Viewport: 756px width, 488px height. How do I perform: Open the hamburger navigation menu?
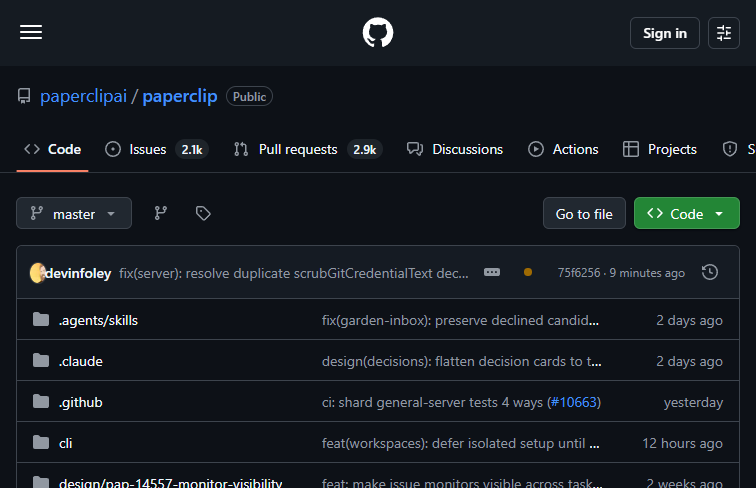coord(31,33)
